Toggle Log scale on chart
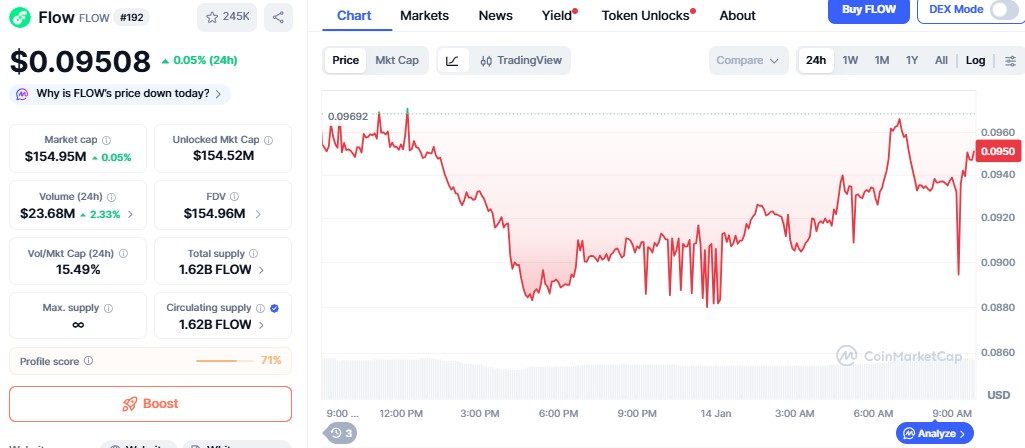This screenshot has width=1025, height=448. click(x=975, y=60)
